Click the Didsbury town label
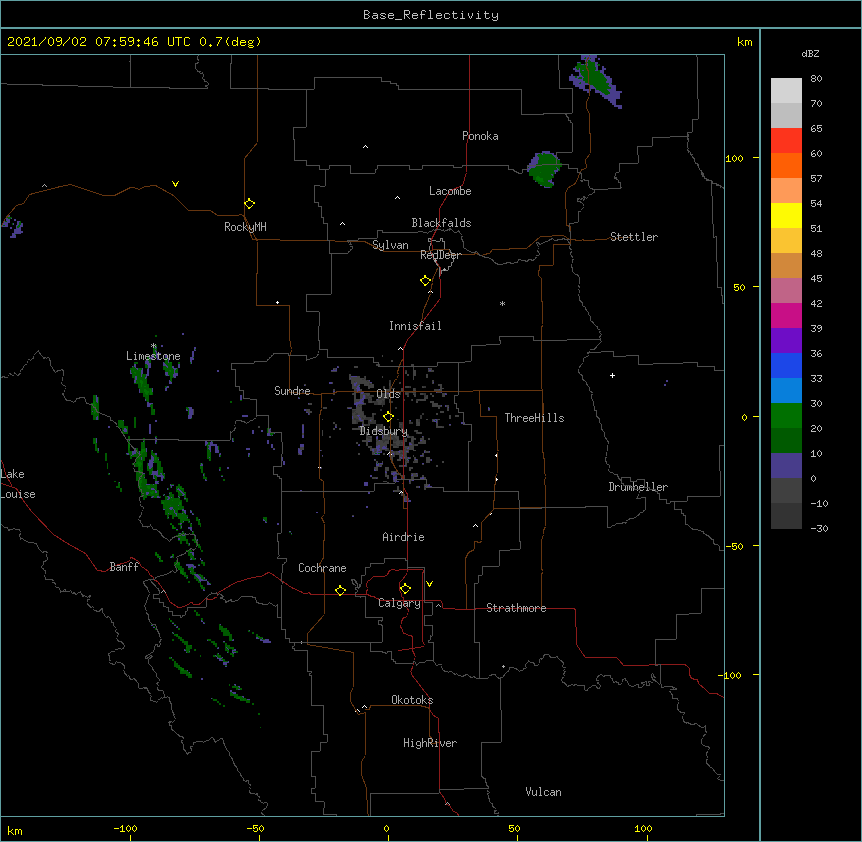 click(383, 431)
